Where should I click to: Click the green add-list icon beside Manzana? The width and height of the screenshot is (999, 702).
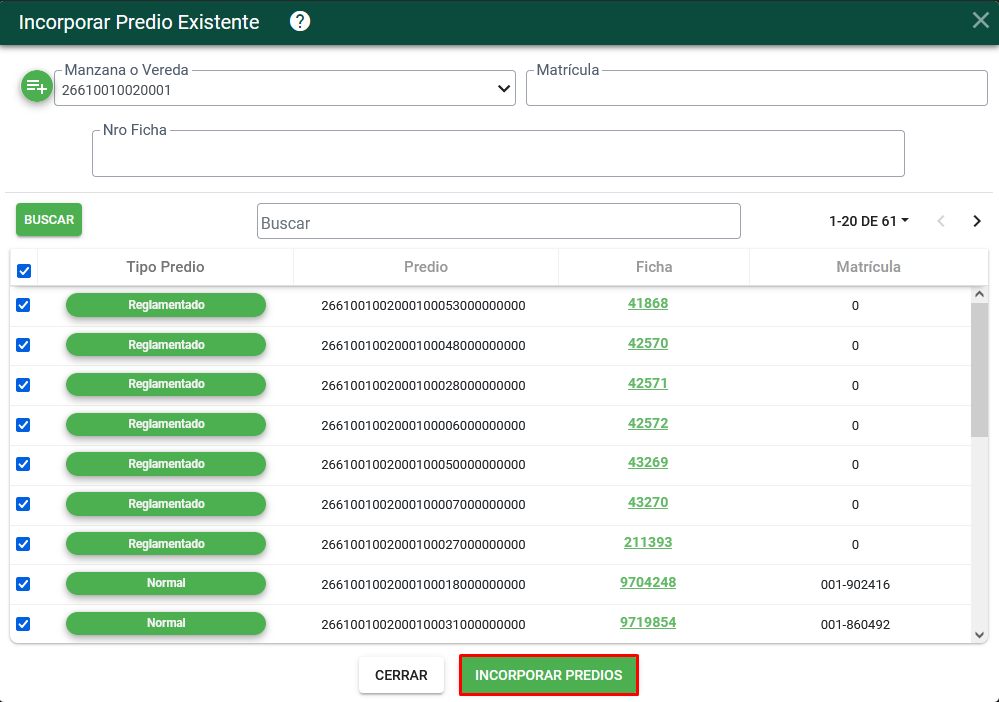coord(36,86)
